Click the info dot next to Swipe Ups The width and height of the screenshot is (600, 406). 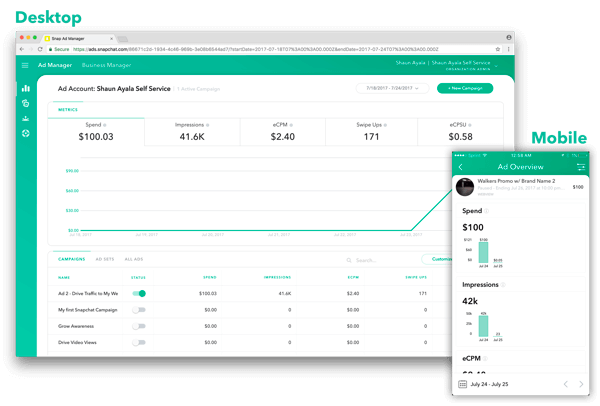[385, 125]
